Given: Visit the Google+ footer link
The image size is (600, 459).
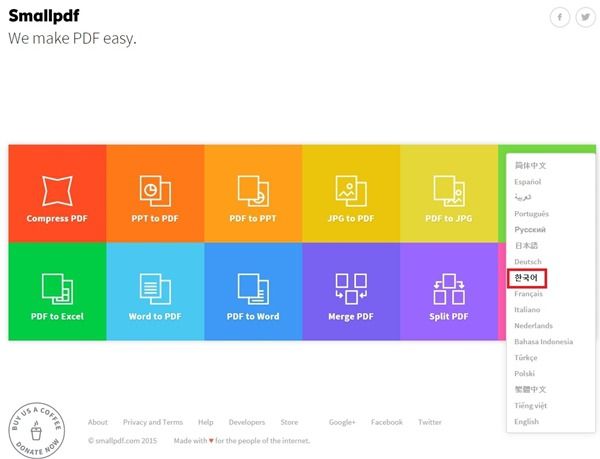Looking at the screenshot, I should (342, 422).
